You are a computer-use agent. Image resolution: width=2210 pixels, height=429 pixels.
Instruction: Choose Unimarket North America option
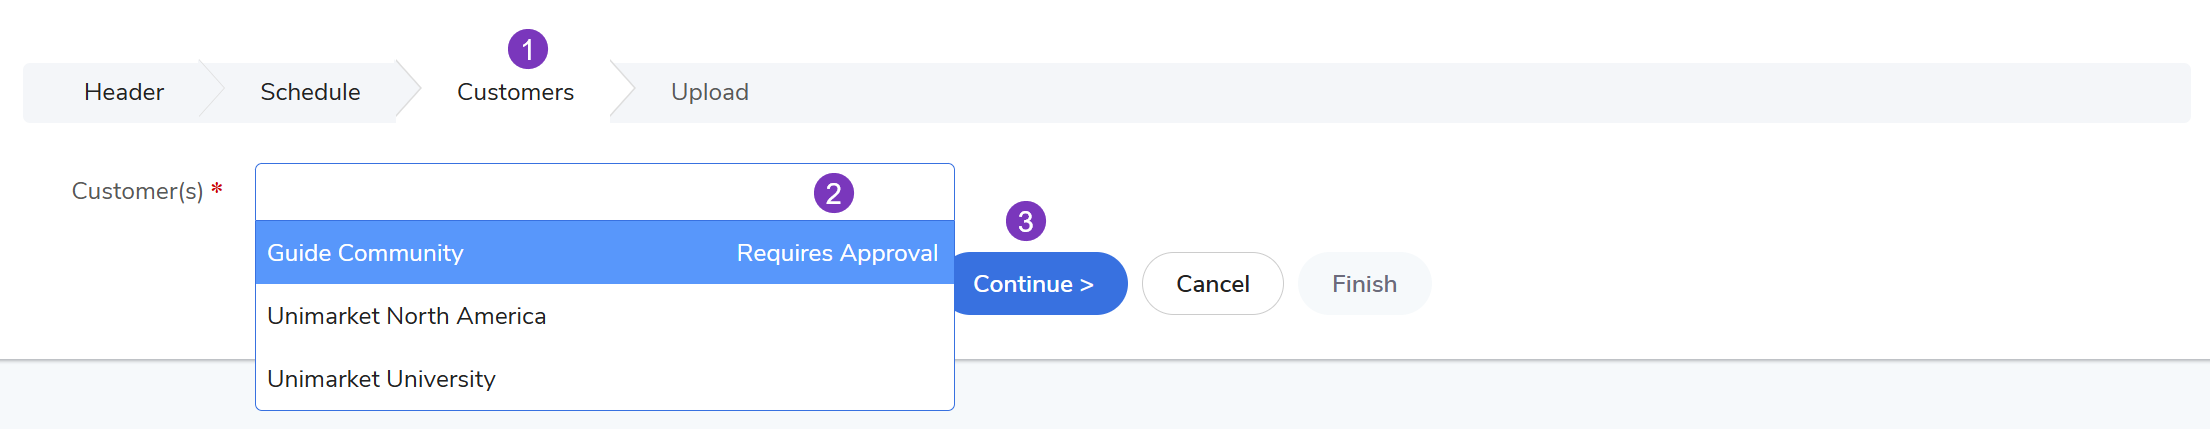406,316
